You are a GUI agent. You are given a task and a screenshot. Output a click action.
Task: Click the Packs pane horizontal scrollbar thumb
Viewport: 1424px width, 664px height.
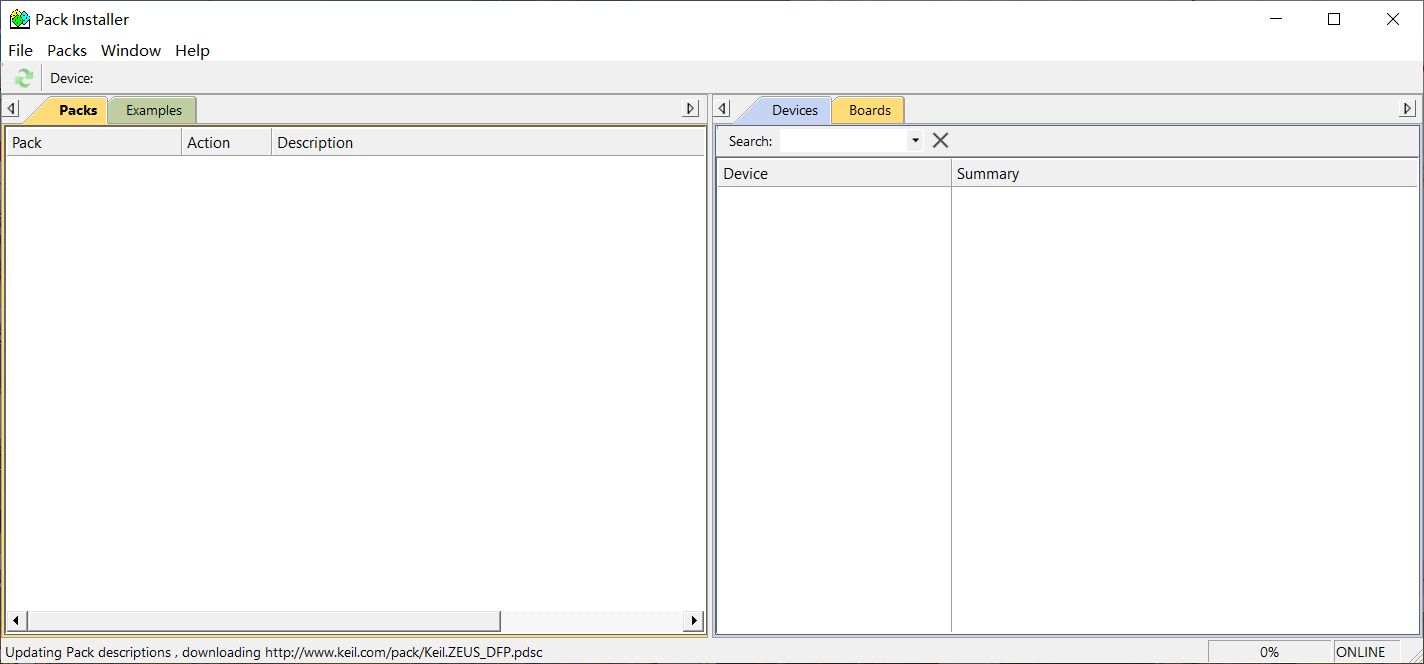[x=262, y=621]
